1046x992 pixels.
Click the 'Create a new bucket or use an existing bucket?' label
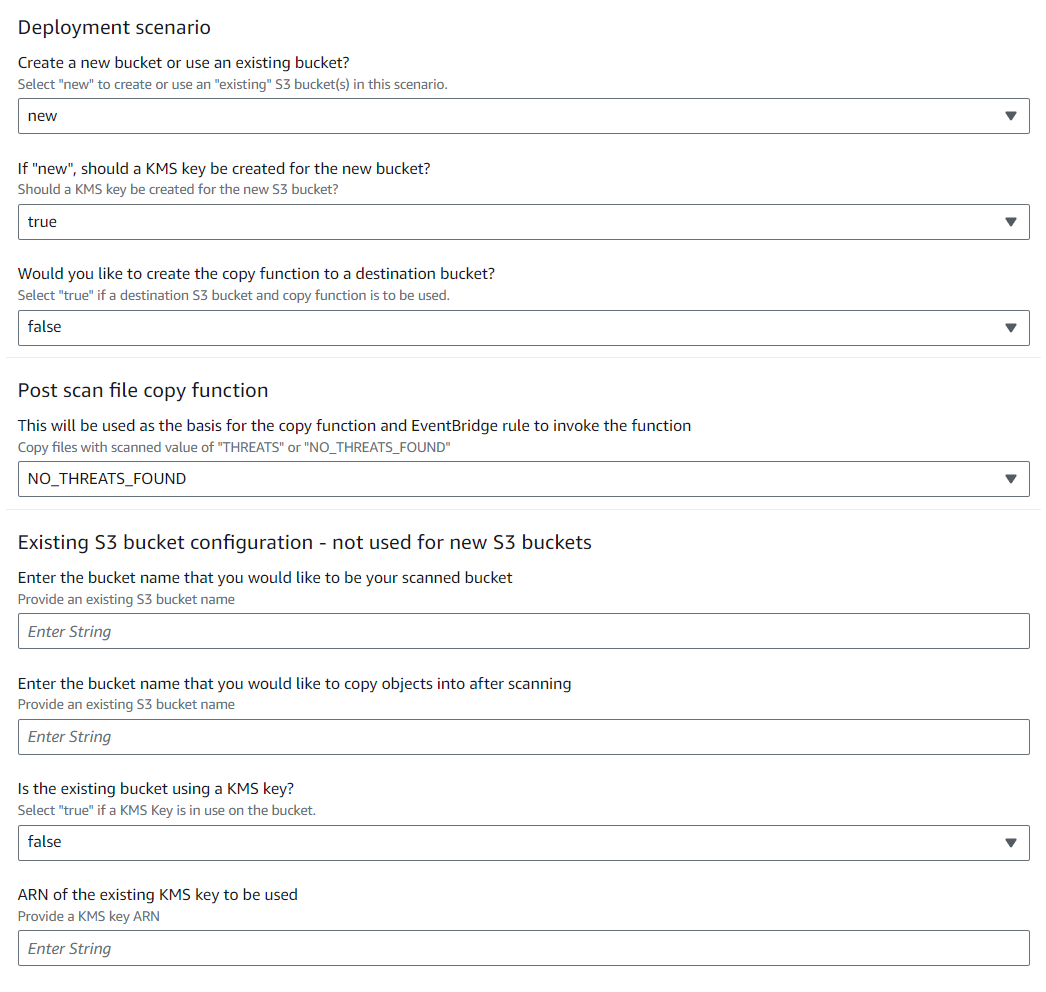pyautogui.click(x=183, y=63)
